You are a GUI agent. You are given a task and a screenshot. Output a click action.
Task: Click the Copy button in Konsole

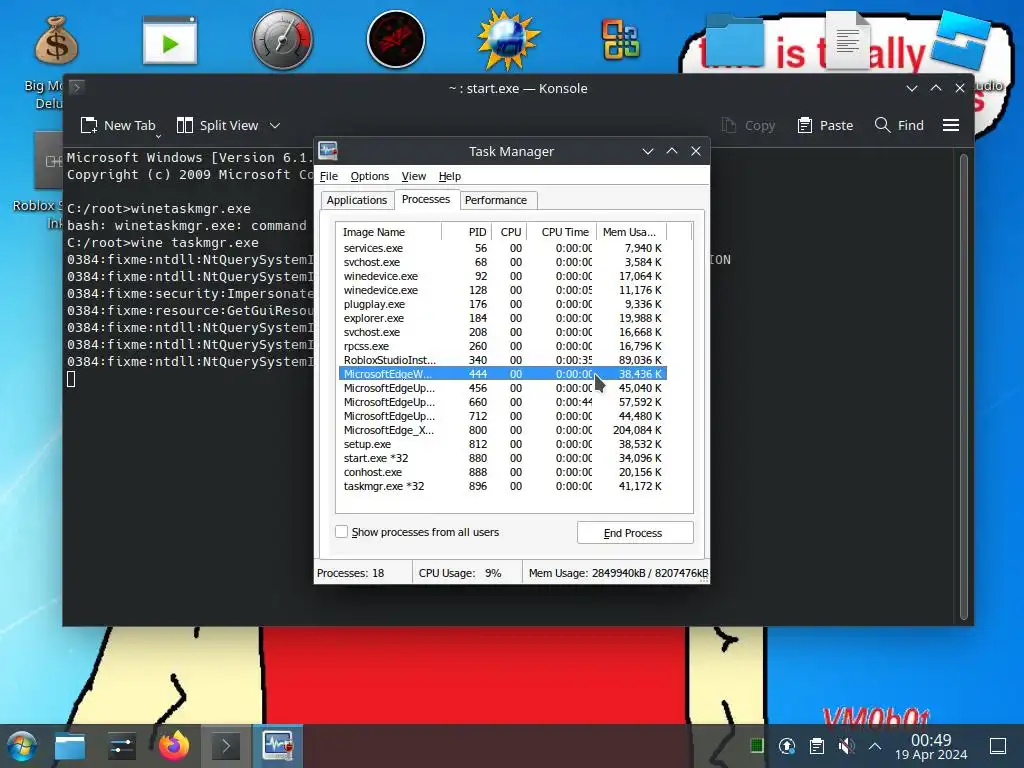748,125
